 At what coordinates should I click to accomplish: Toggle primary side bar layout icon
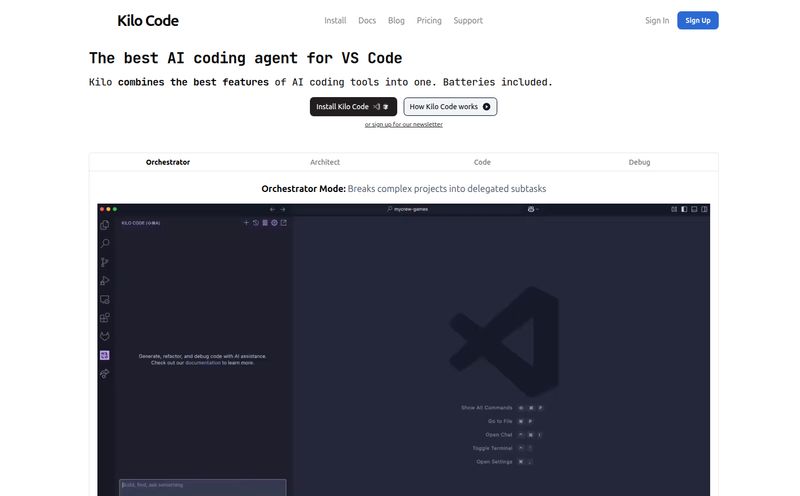[x=684, y=209]
